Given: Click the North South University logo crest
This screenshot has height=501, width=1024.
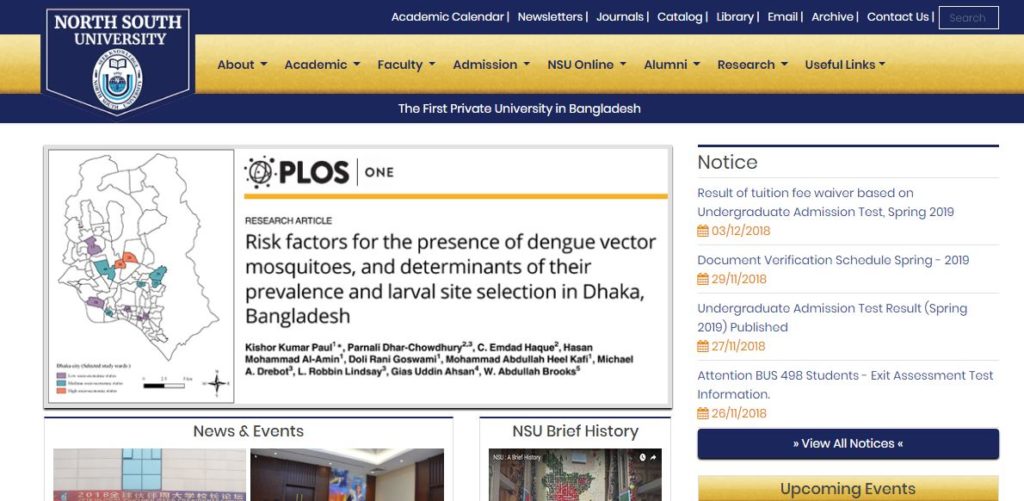Looking at the screenshot, I should [x=118, y=61].
